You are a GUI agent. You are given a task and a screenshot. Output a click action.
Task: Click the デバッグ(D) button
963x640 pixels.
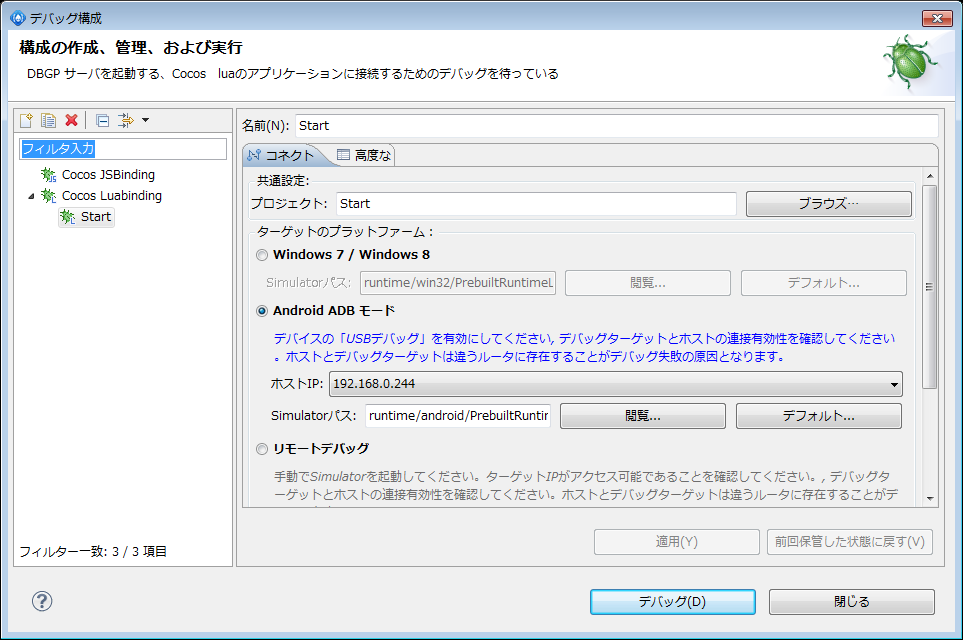coord(672,601)
